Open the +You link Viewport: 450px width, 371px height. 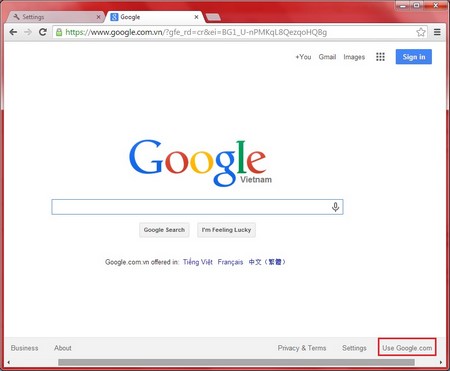click(x=303, y=57)
